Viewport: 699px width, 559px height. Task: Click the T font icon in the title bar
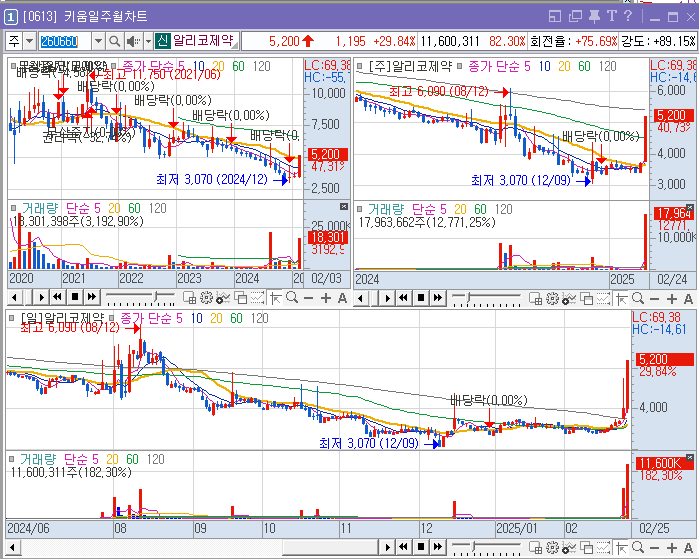(x=612, y=16)
